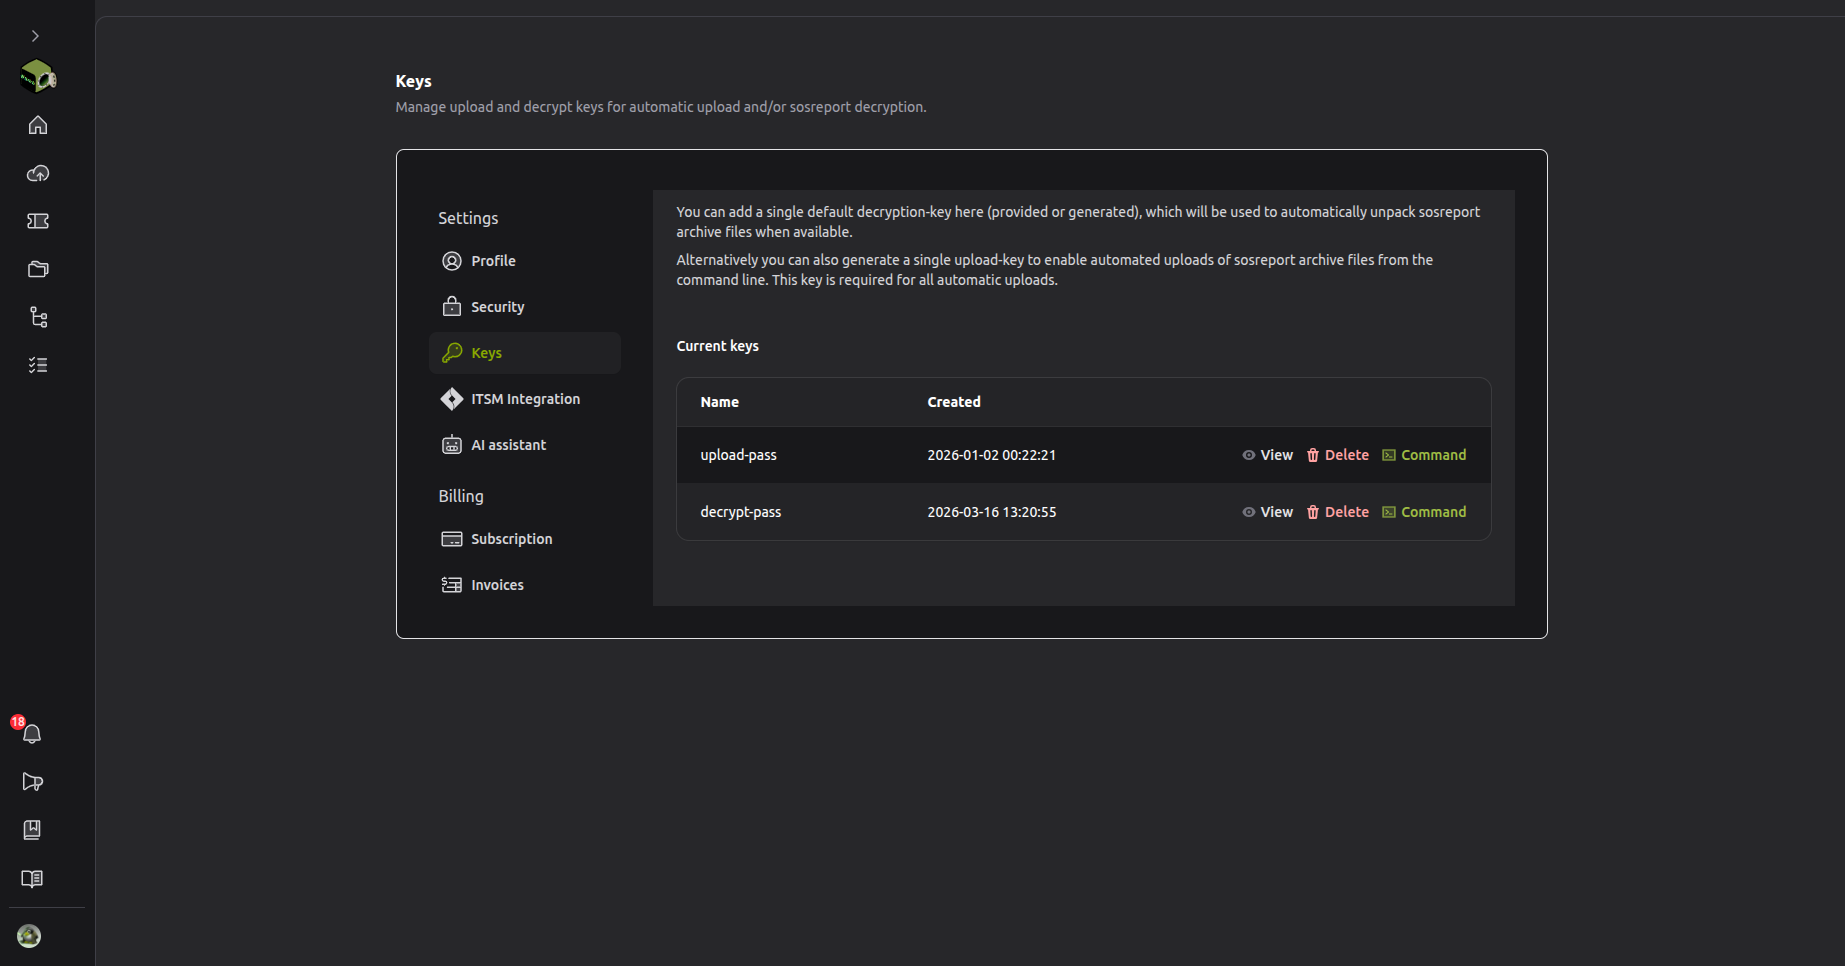Show the Command for the upload-pass key
This screenshot has height=966, width=1845.
point(1424,455)
